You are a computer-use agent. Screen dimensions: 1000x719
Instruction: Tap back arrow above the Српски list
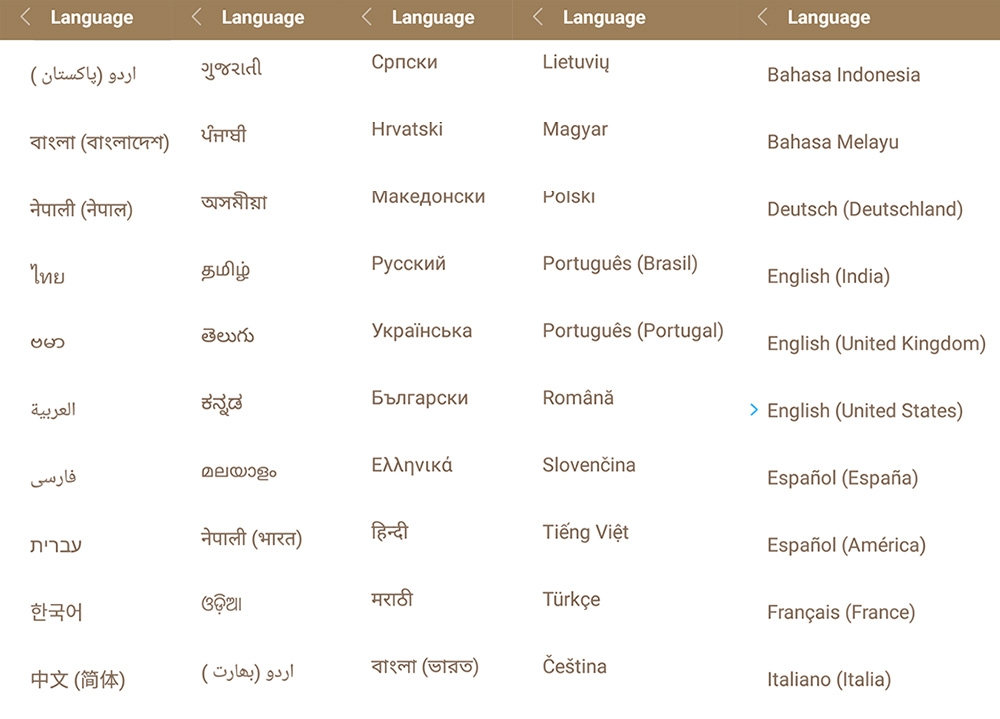[x=367, y=18]
